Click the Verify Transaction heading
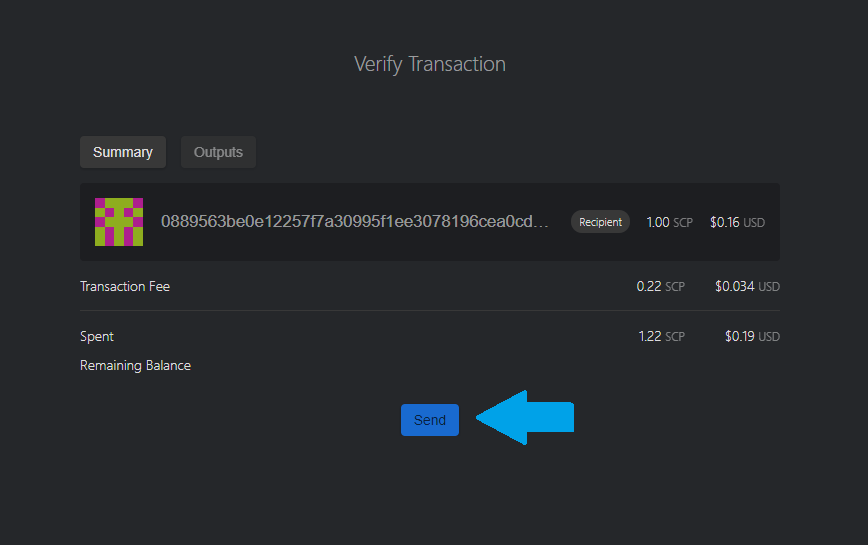 (x=430, y=64)
